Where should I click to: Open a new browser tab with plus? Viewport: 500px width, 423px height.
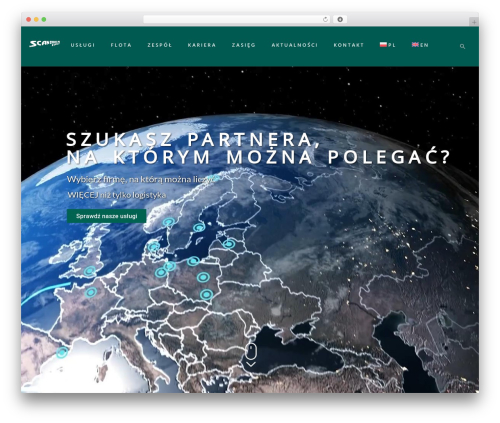[474, 22]
